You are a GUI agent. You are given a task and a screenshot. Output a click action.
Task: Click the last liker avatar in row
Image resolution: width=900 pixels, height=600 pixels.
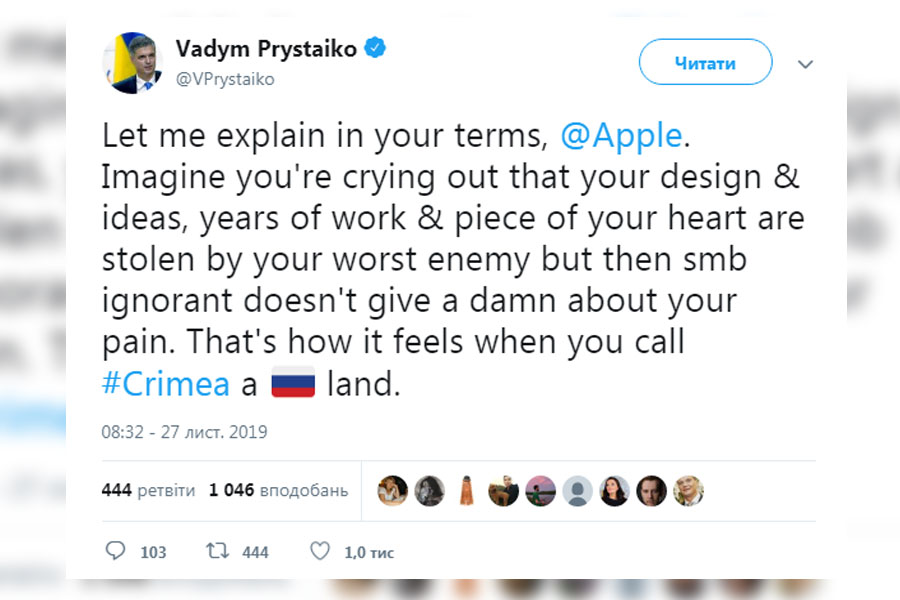point(688,490)
